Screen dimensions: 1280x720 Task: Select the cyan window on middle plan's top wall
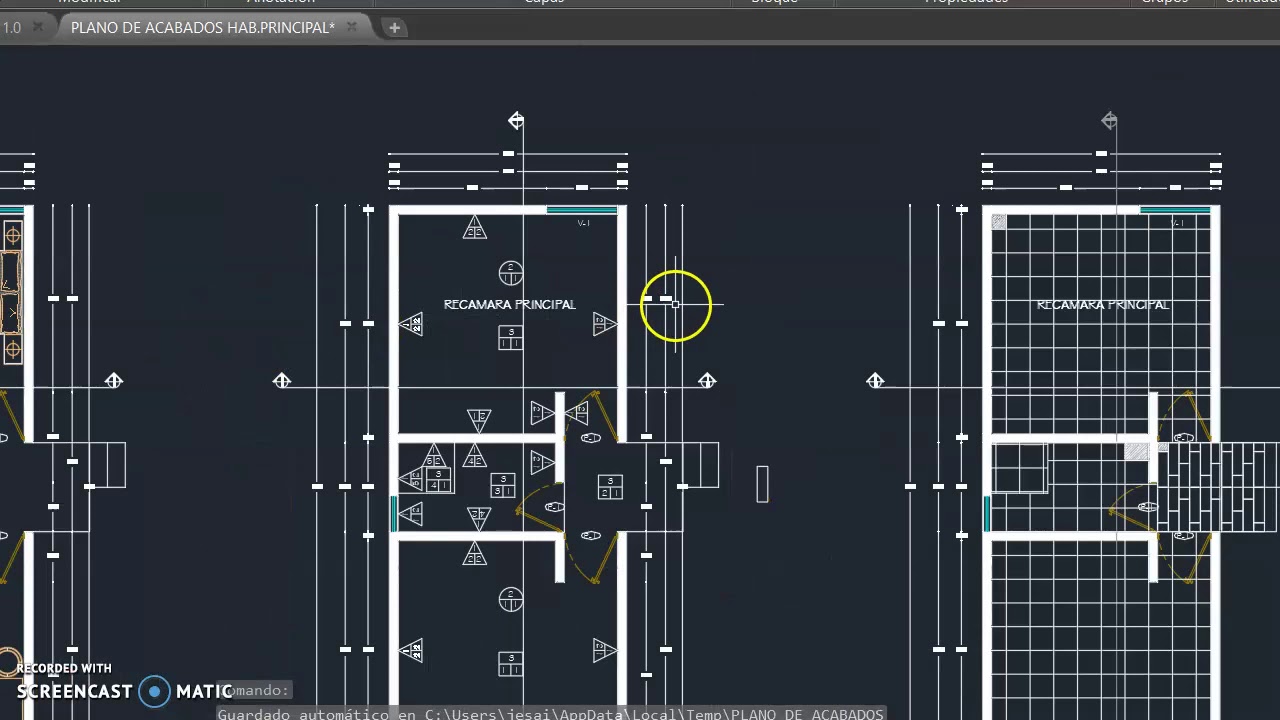point(582,210)
